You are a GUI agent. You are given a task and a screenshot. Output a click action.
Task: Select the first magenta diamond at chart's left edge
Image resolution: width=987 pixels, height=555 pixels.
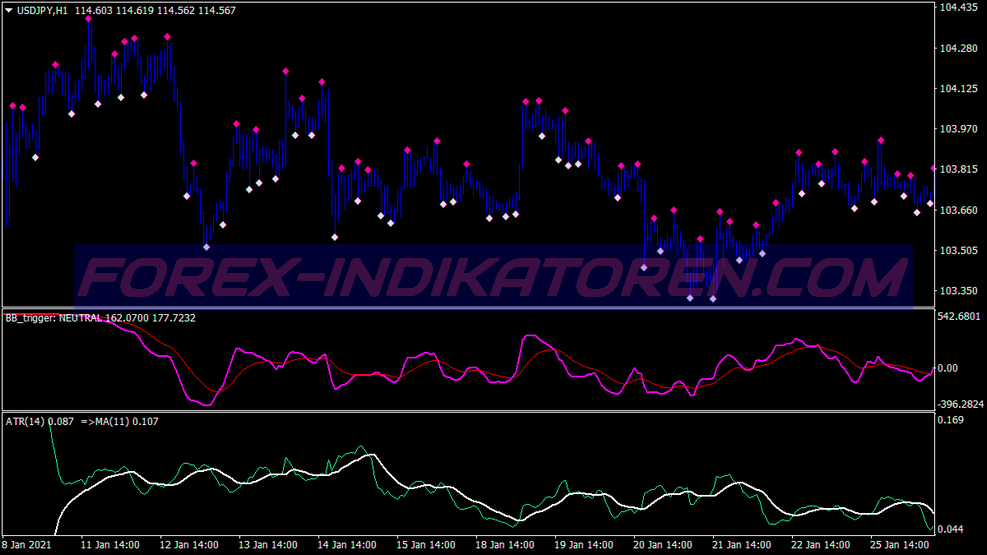tap(13, 106)
